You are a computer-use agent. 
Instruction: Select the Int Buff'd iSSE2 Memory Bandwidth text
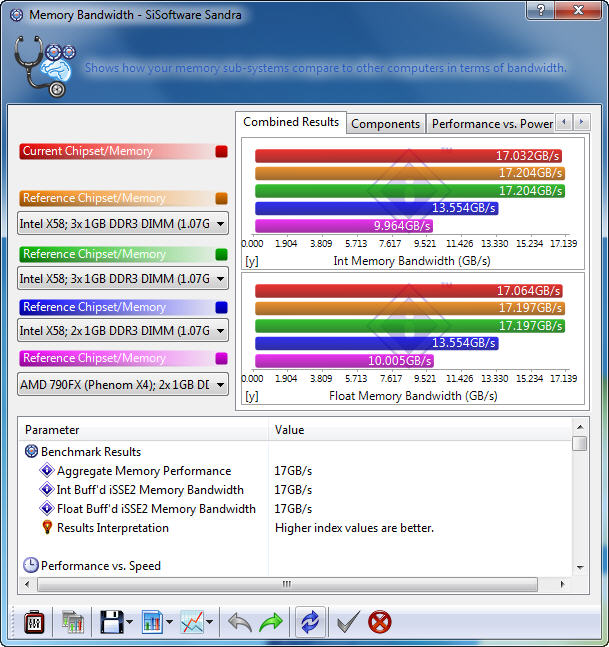click(150, 489)
